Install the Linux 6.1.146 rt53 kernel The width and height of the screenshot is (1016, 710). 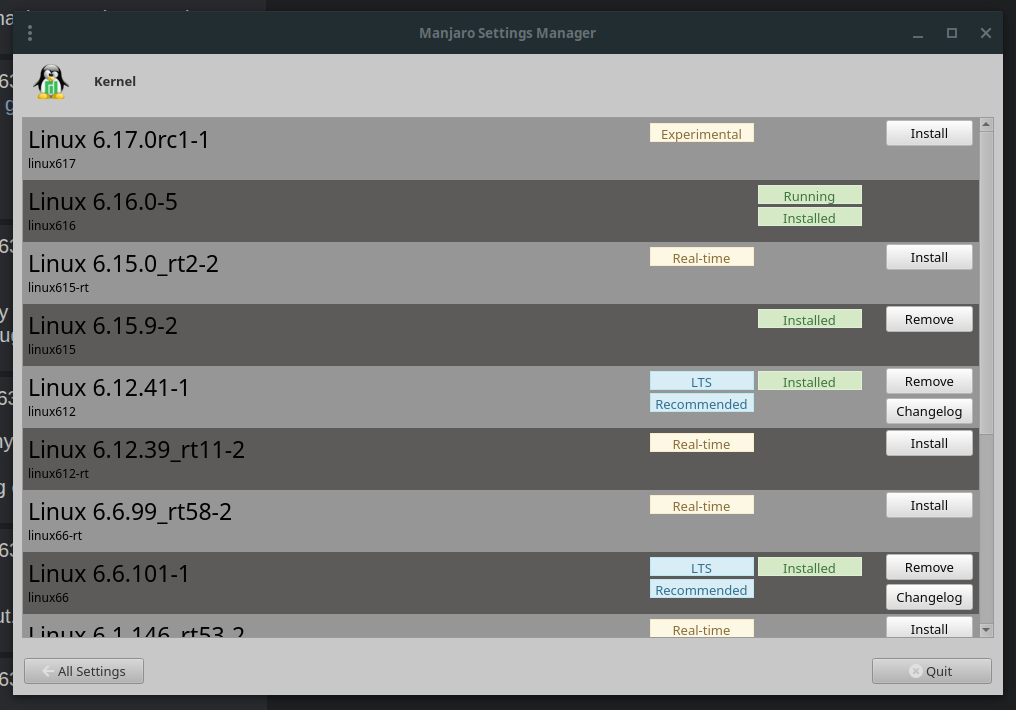929,627
